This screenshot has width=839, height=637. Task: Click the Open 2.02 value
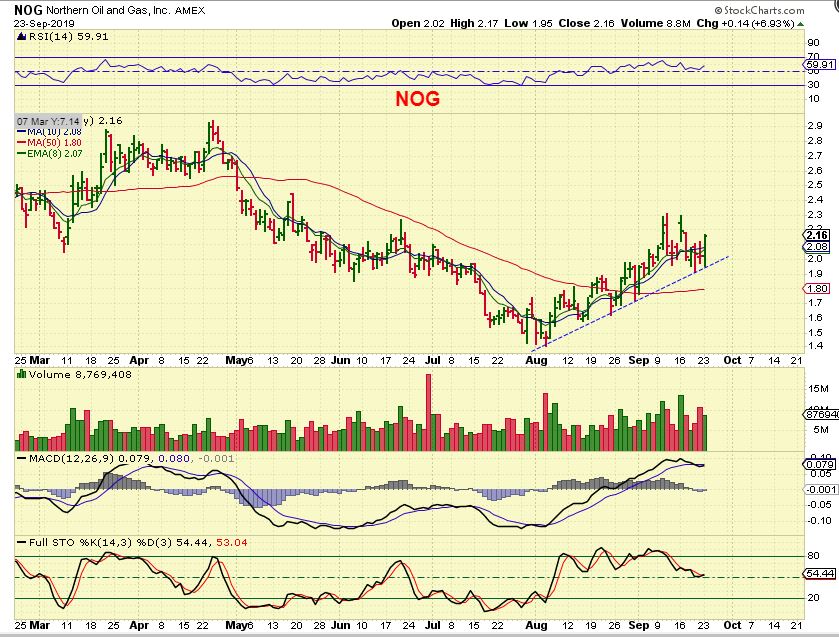(x=418, y=24)
